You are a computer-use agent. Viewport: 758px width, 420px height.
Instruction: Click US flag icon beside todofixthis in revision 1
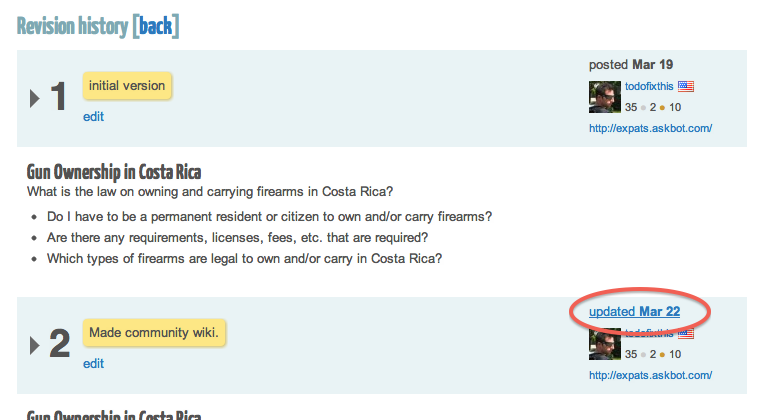685,87
